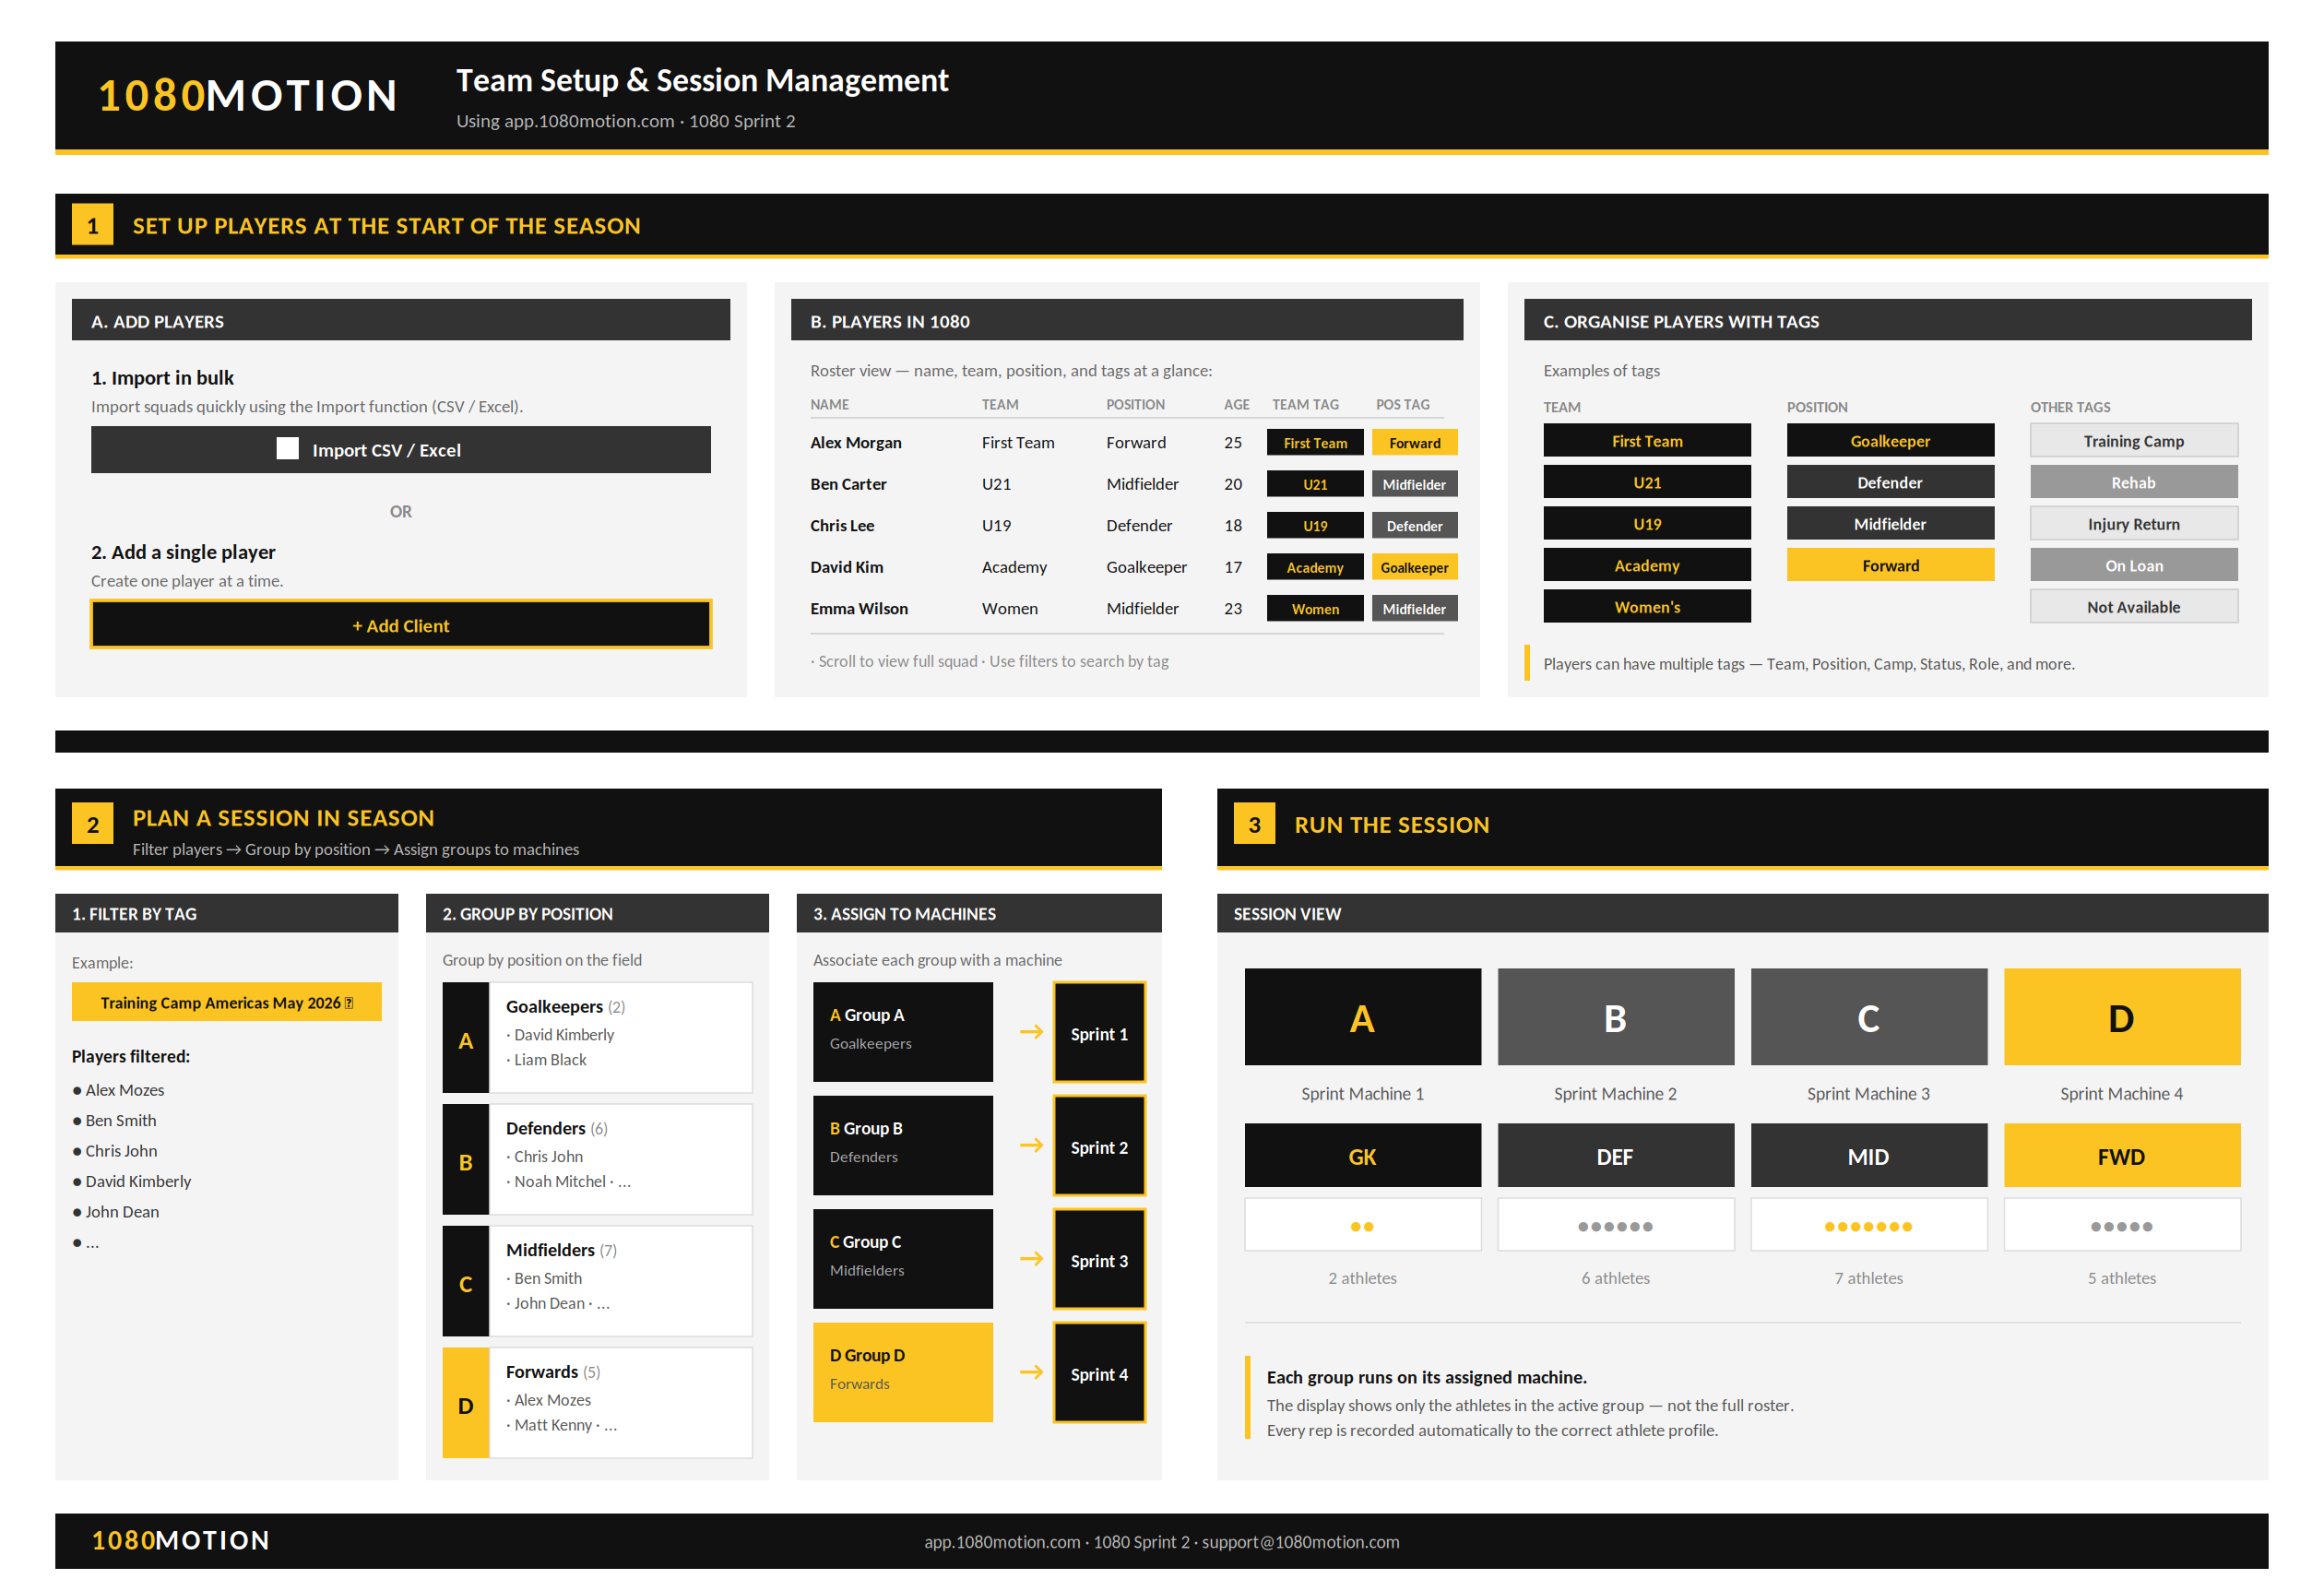Select the First Team tag under Examples of tags
Screen dimensions: 2324x1591
pyautogui.click(x=1646, y=440)
